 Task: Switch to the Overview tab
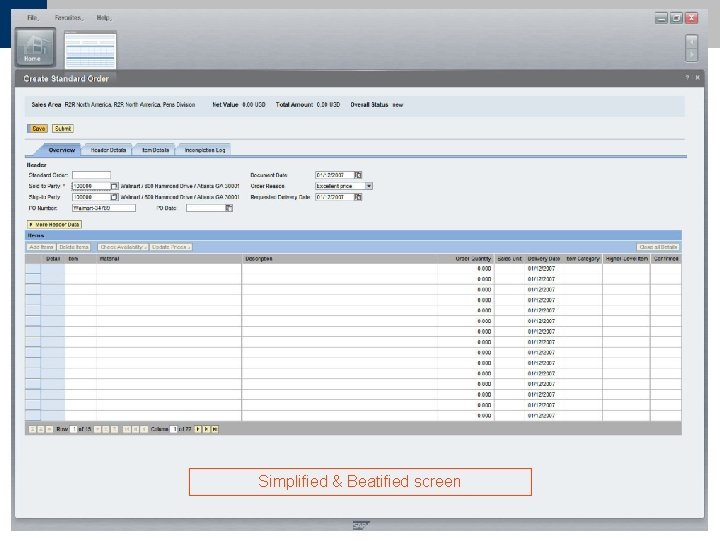coord(61,150)
